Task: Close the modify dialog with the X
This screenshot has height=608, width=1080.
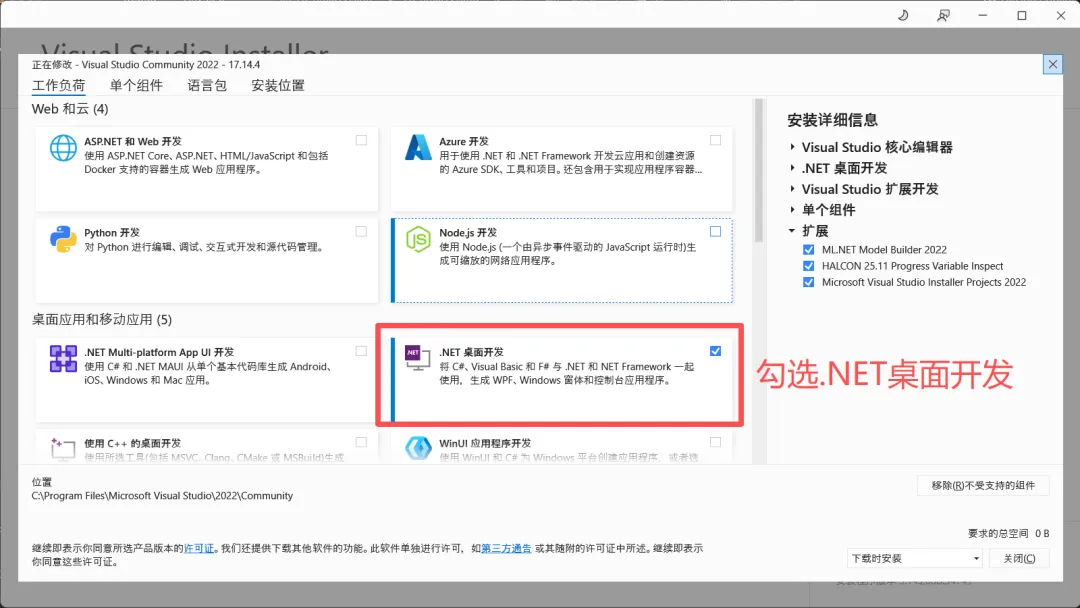Action: 1052,65
